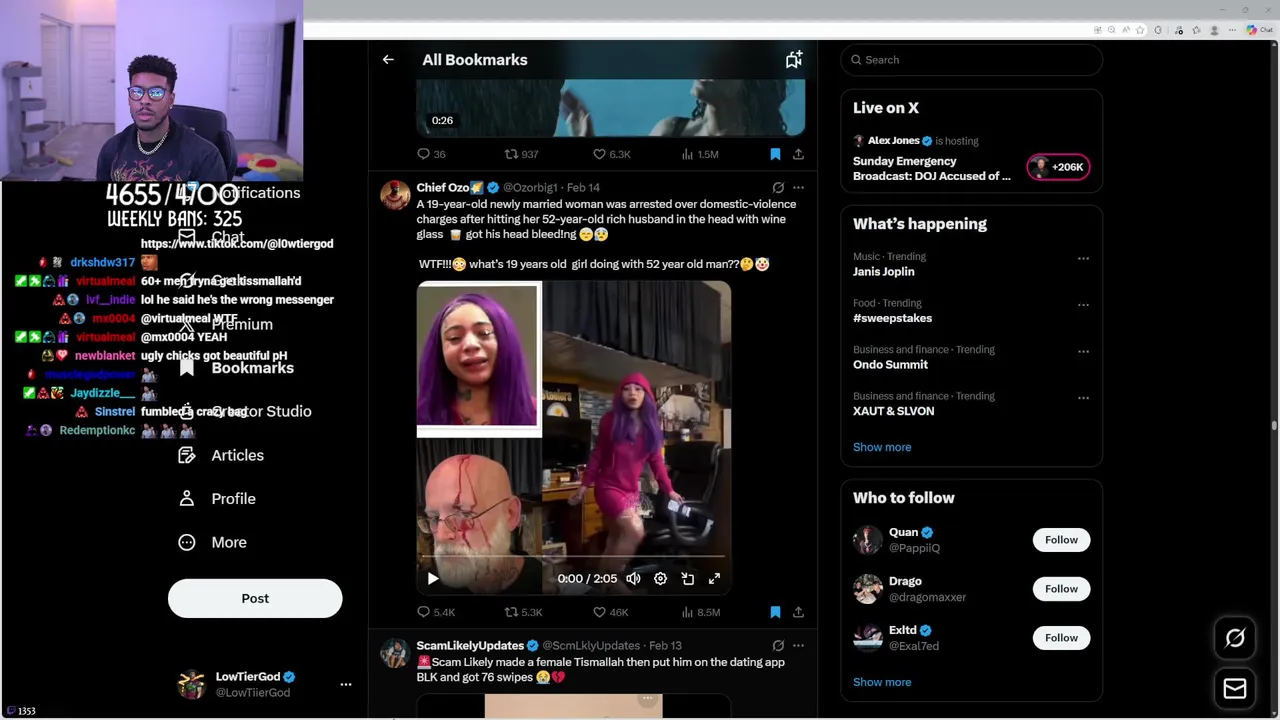Open options for #sweepstakes trend

tap(1083, 305)
